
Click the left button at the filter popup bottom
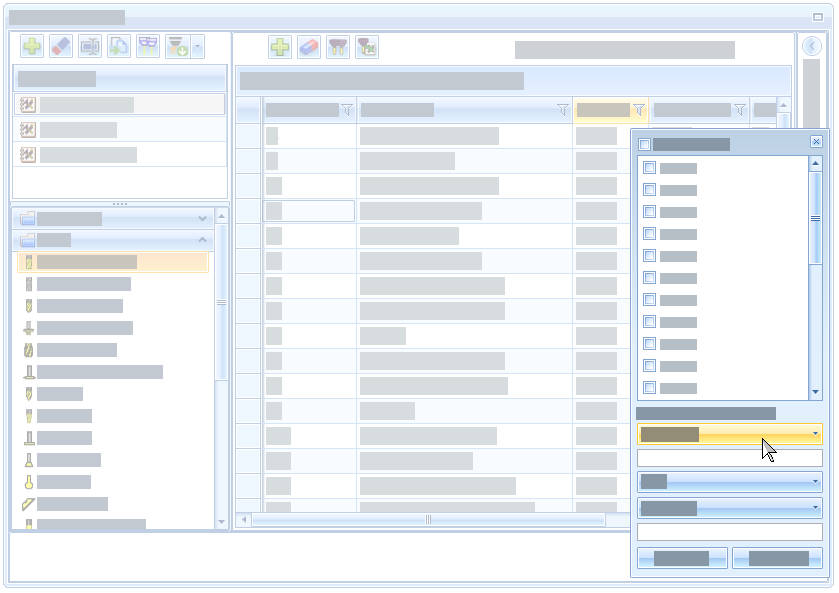[682, 558]
